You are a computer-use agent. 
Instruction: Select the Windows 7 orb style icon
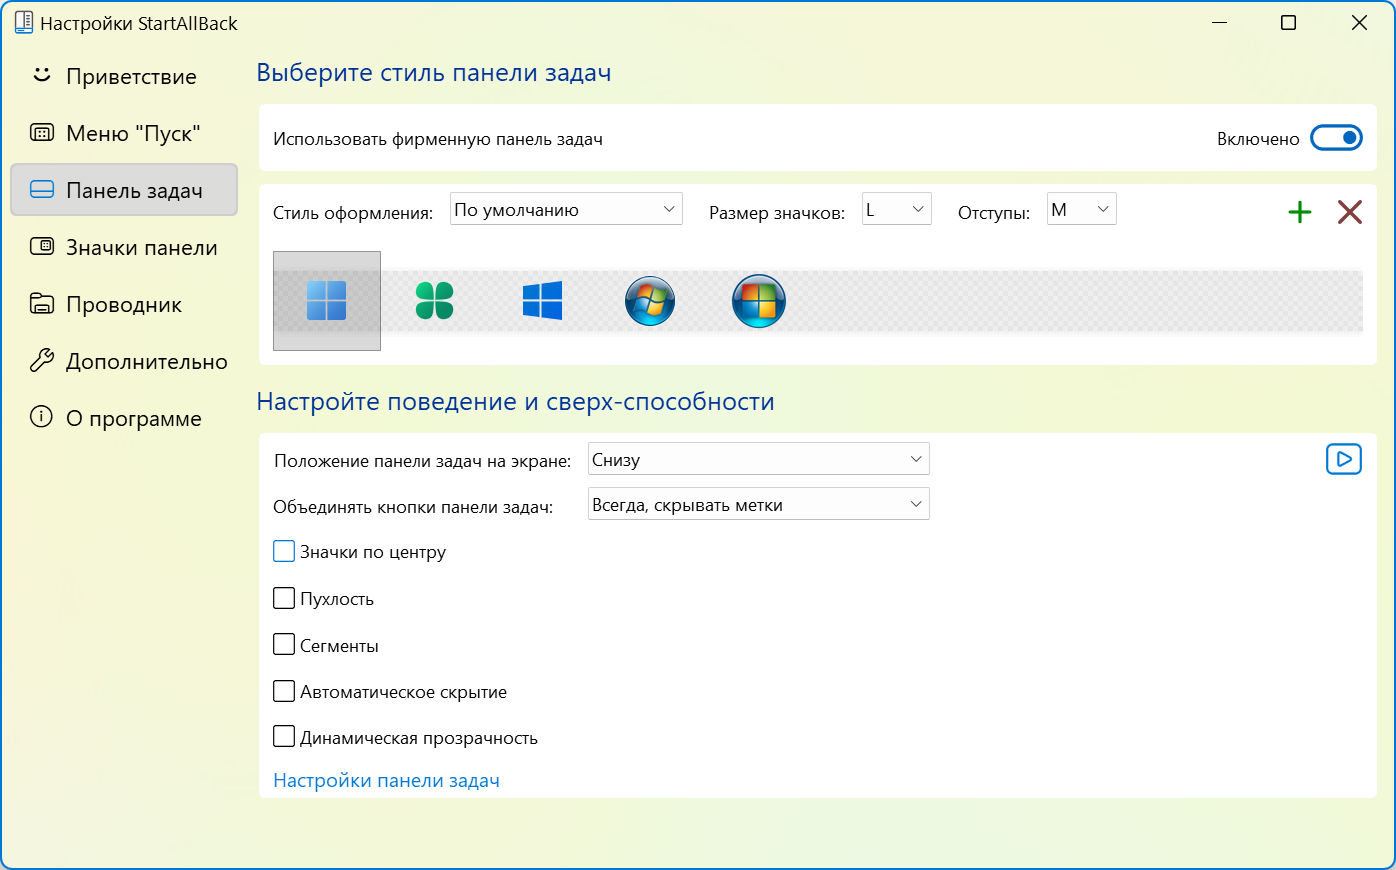point(650,300)
